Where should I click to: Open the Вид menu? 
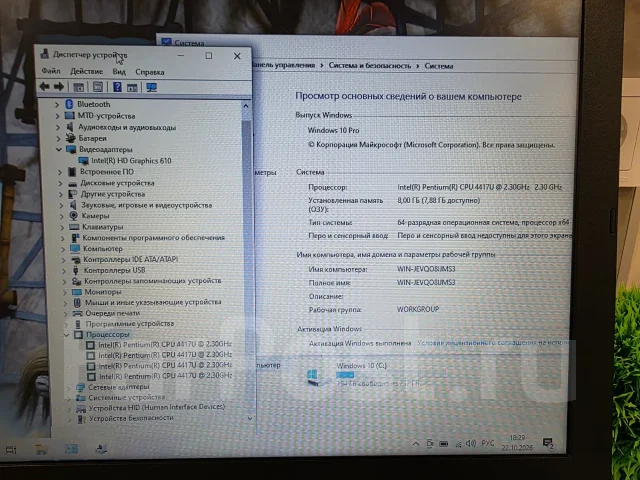pyautogui.click(x=119, y=72)
